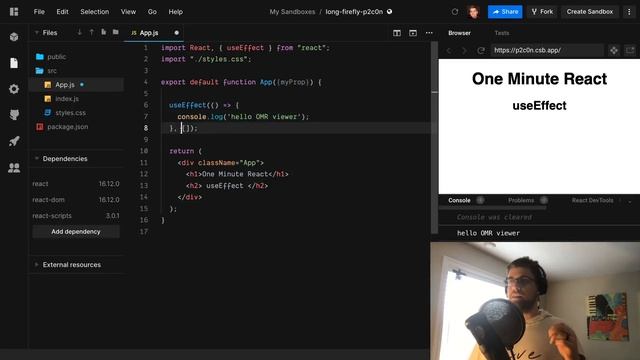Open the Explorer file icon in sidebar
Image resolution: width=640 pixels, height=360 pixels.
click(x=14, y=63)
